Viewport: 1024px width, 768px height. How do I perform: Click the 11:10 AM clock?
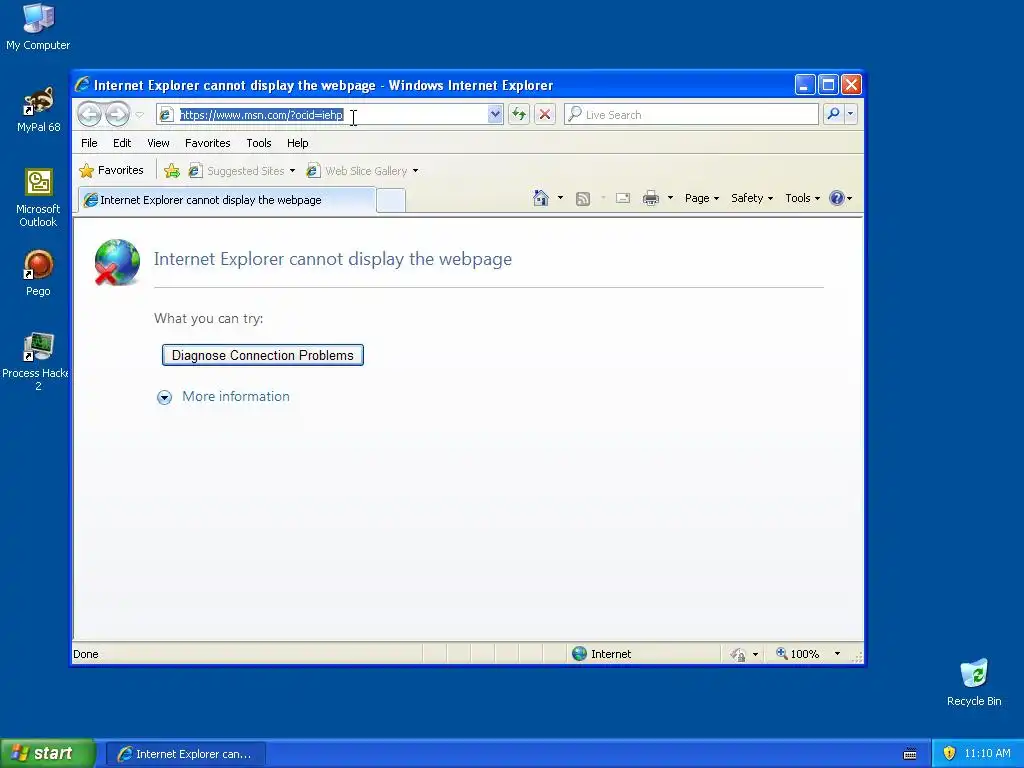click(x=987, y=754)
